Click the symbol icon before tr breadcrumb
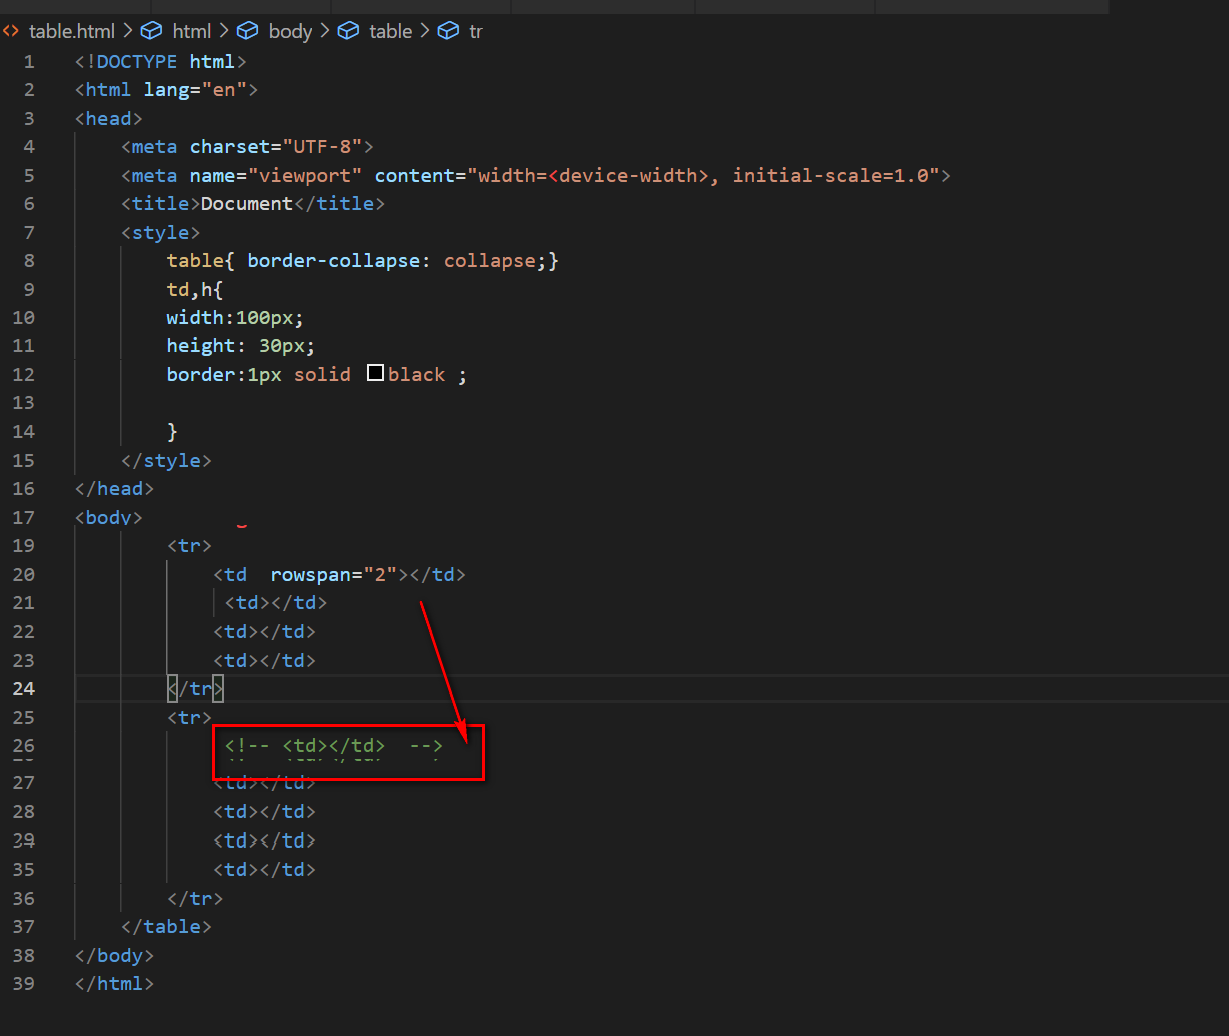1229x1036 pixels. [448, 31]
